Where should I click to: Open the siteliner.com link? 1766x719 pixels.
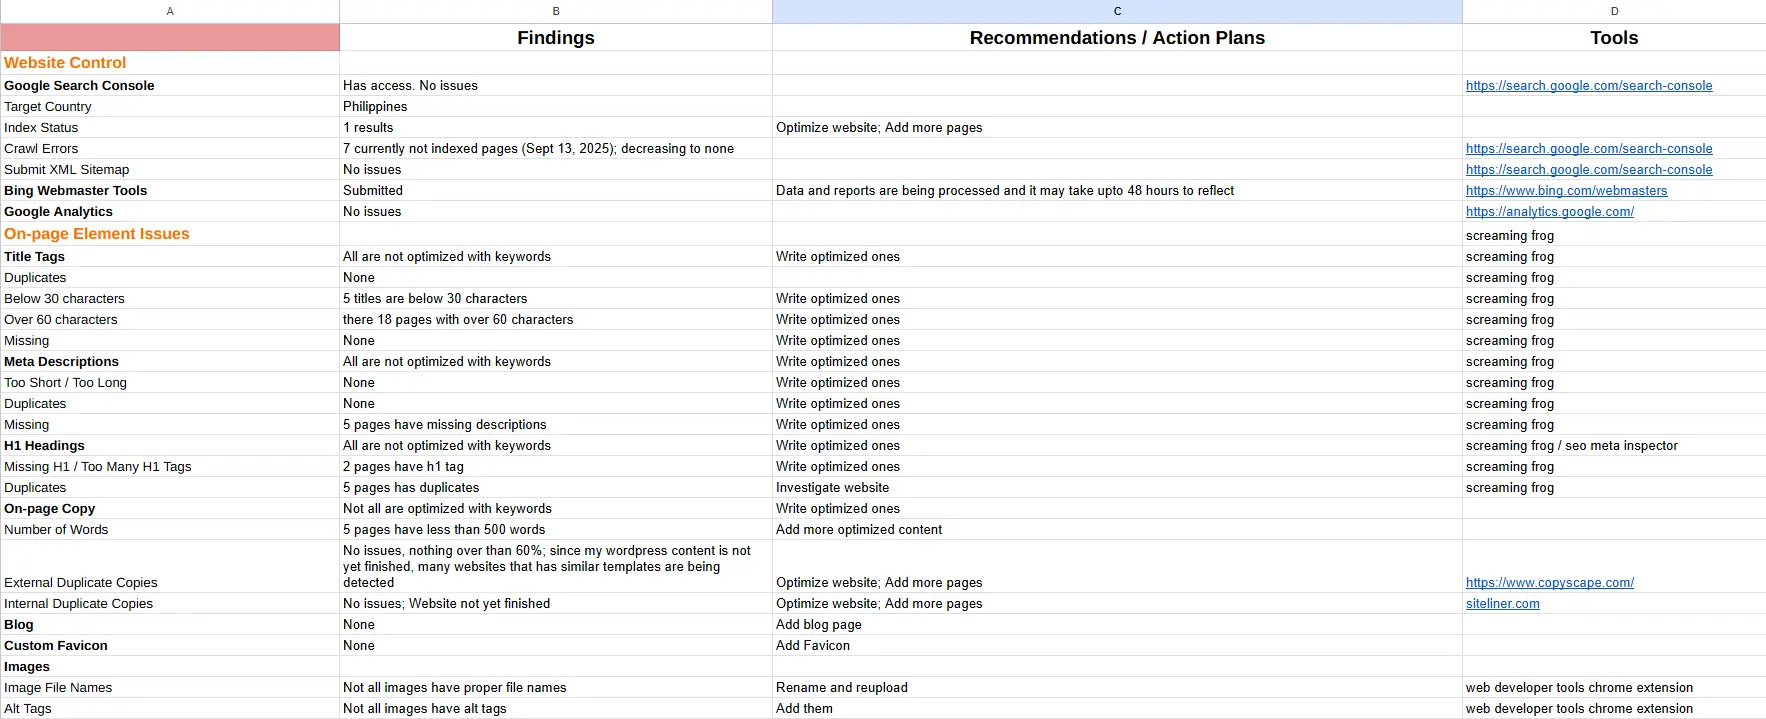pos(1502,604)
